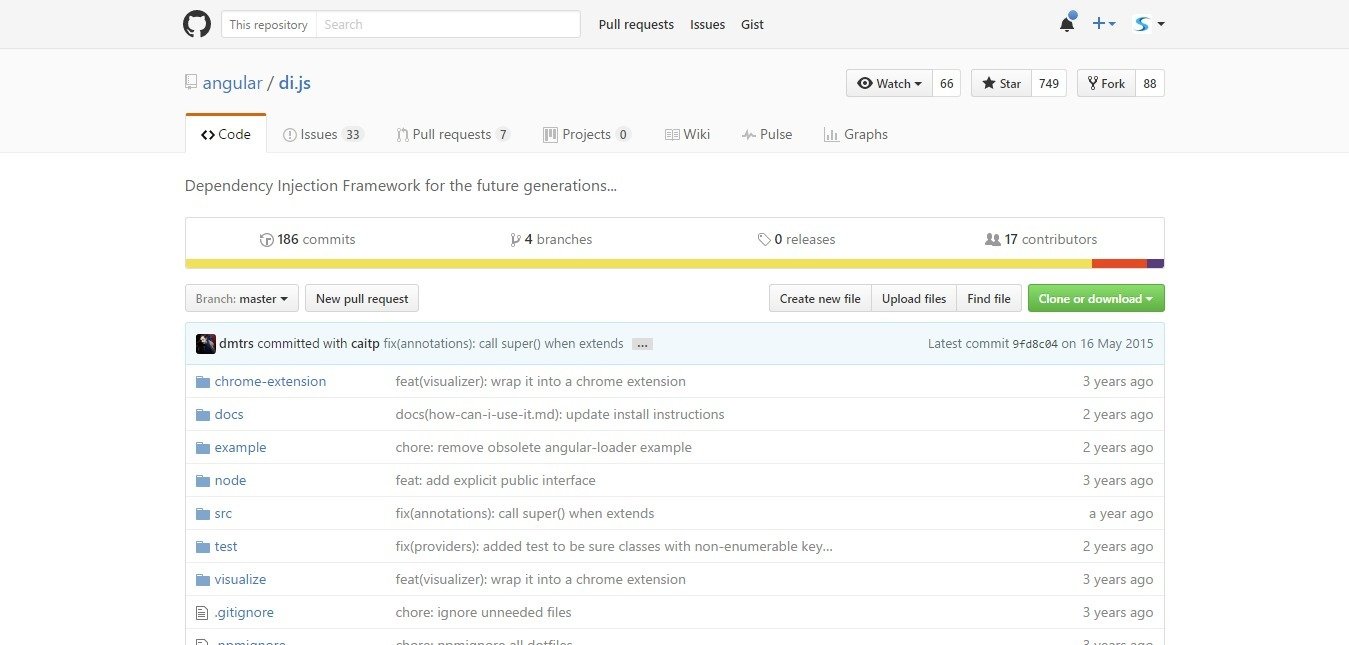Image resolution: width=1349 pixels, height=645 pixels.
Task: Open the .gitignore file name link
Action: click(x=244, y=613)
